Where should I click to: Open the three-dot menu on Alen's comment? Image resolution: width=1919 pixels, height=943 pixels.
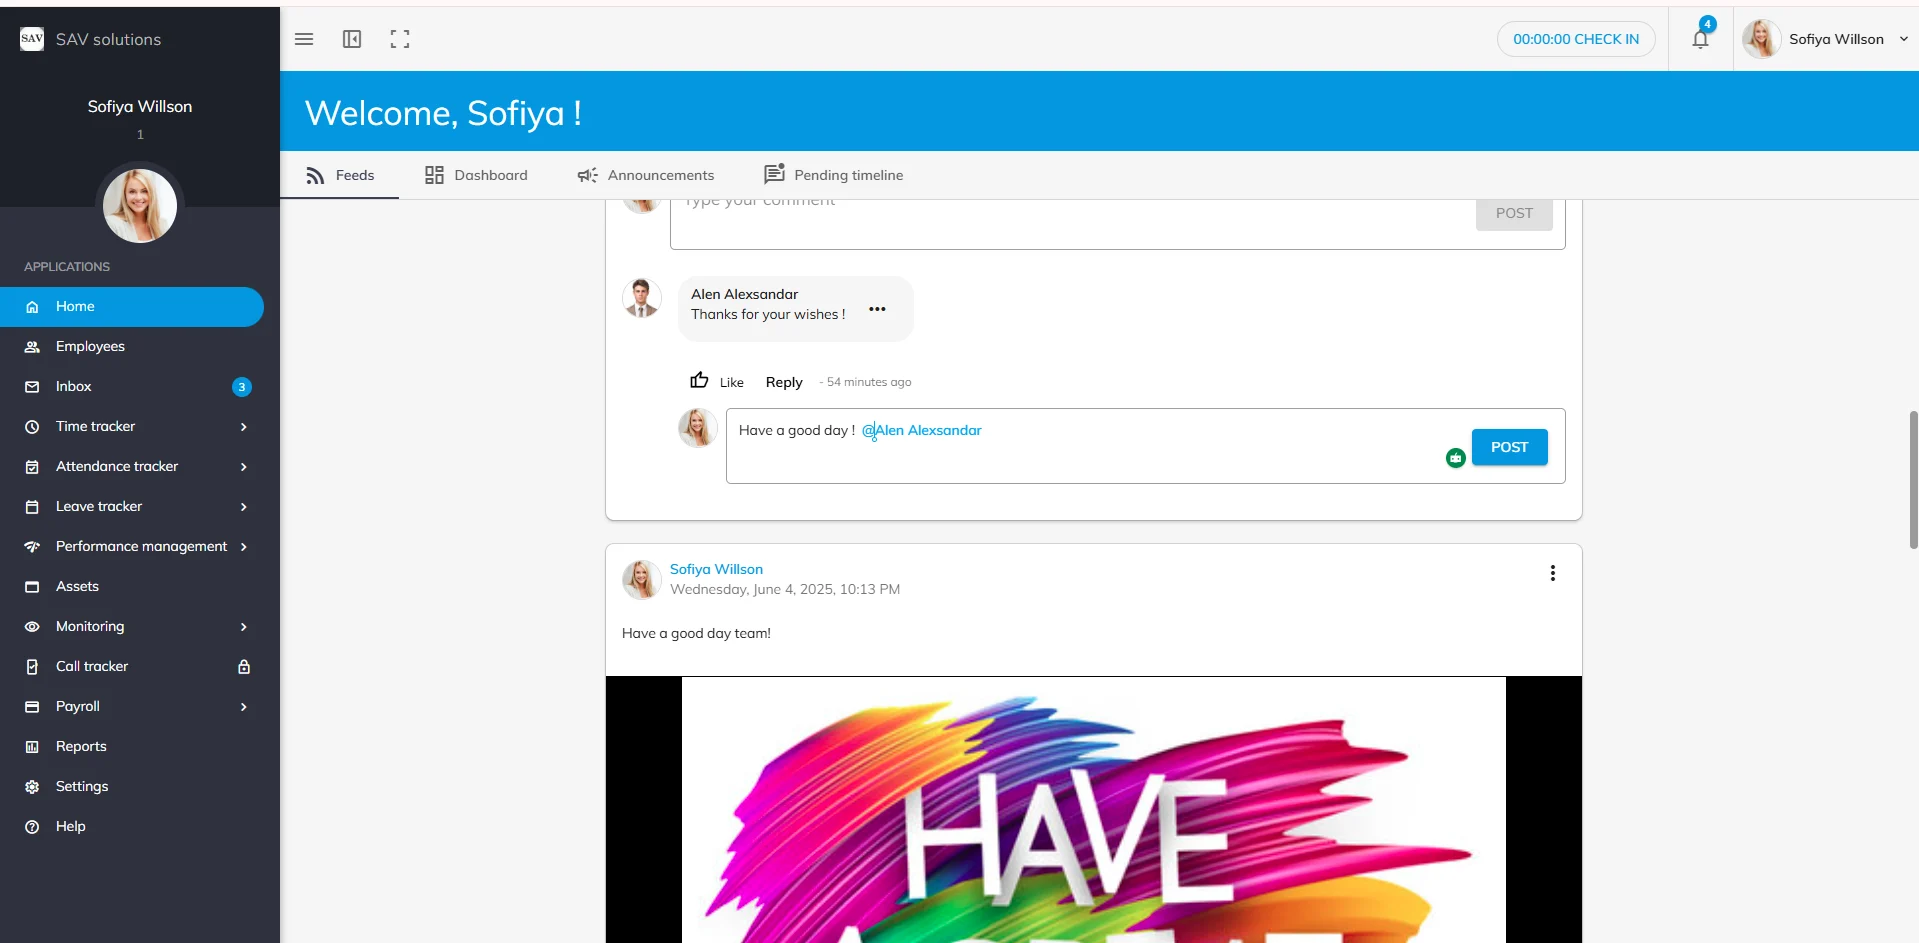[877, 309]
